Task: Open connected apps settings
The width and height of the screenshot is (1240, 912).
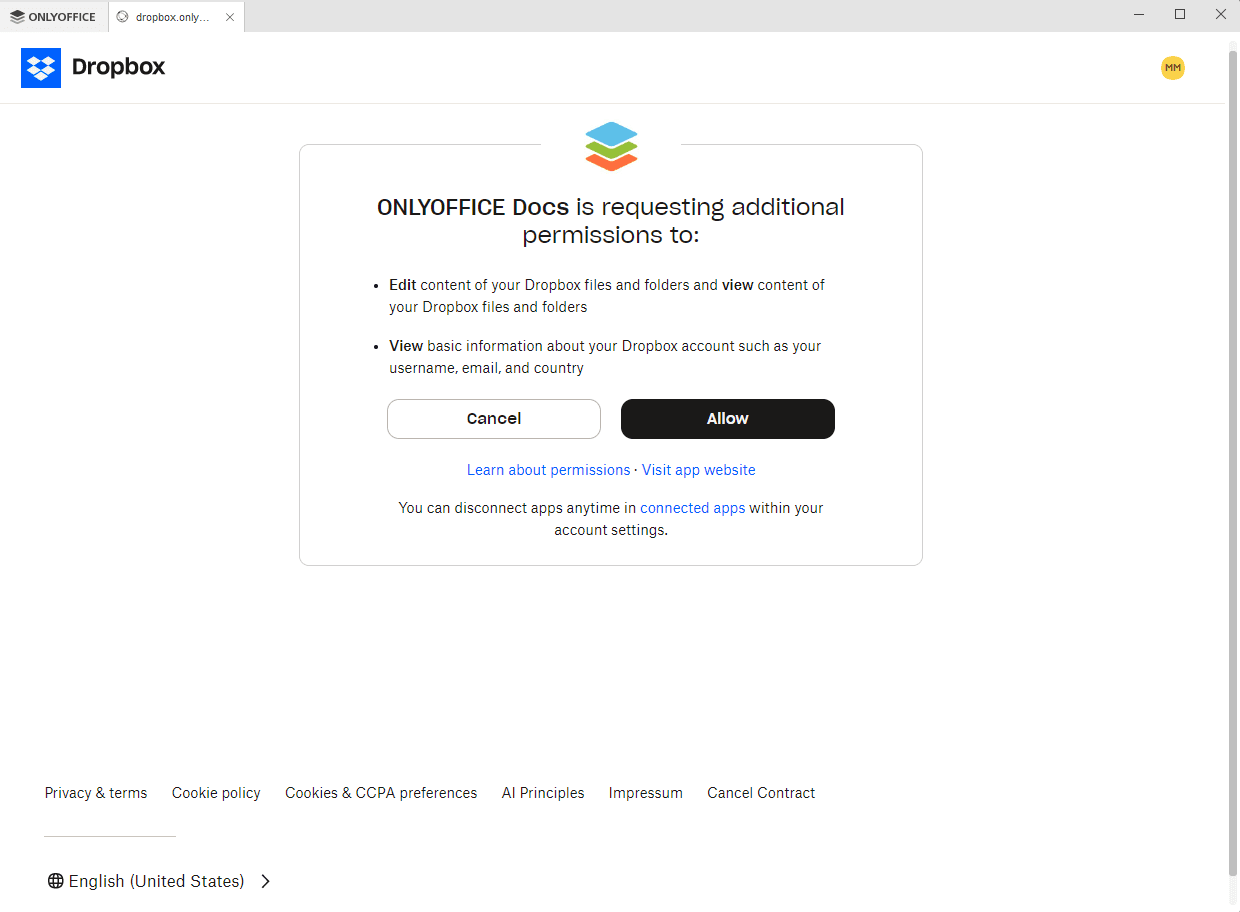Action: (x=692, y=507)
